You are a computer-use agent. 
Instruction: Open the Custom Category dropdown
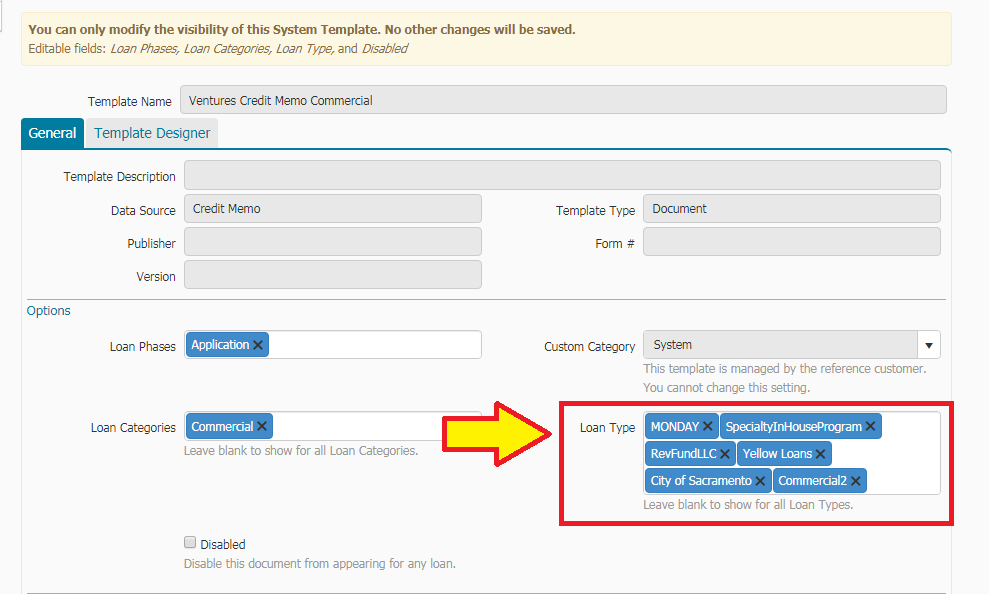click(928, 344)
